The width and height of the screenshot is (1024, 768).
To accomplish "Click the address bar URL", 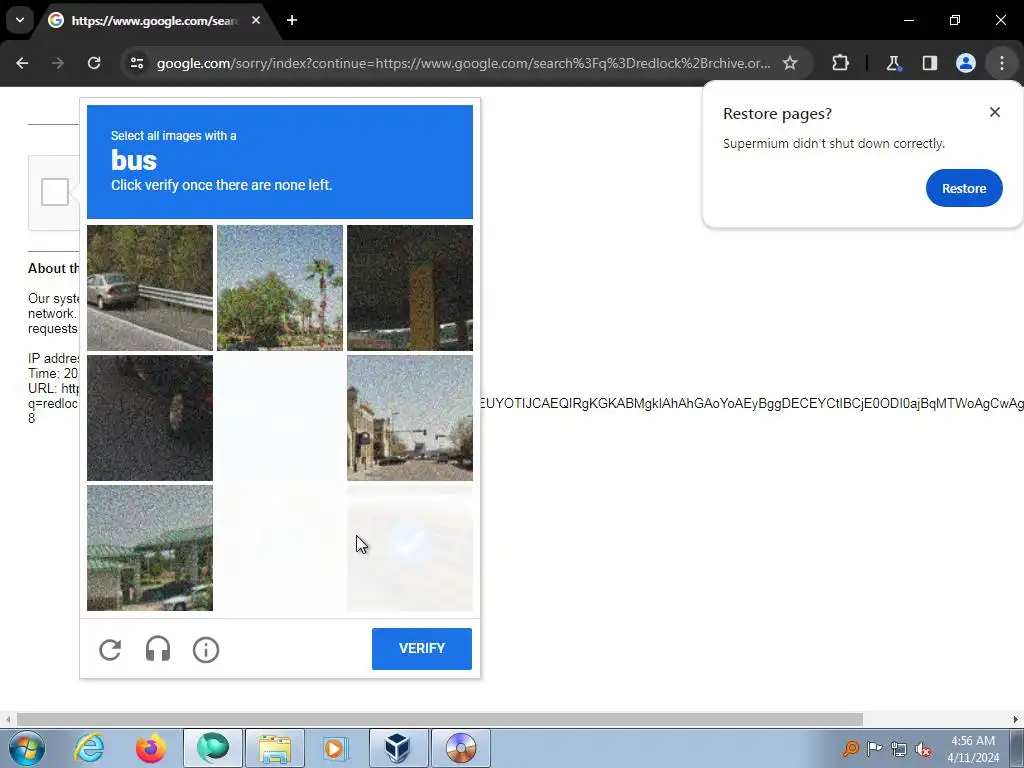I will click(464, 63).
